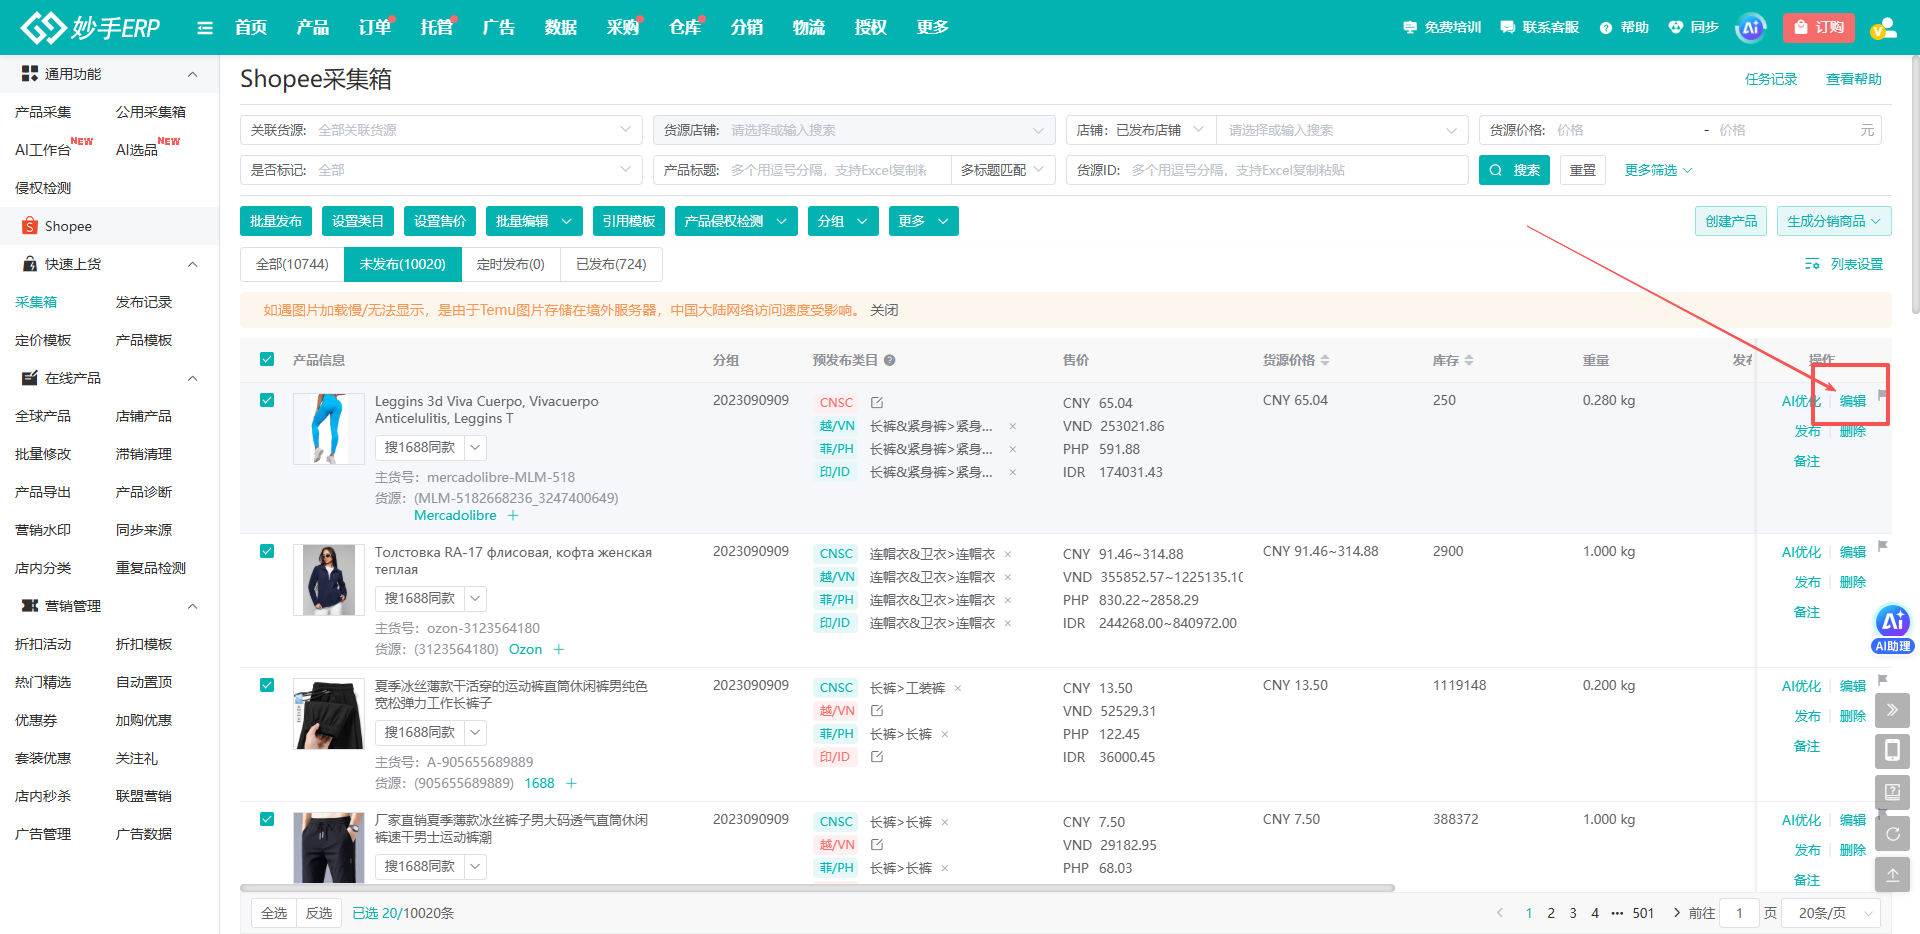Image resolution: width=1920 pixels, height=934 pixels.
Task: Click the hamburger menu collapse icon
Action: [205, 28]
